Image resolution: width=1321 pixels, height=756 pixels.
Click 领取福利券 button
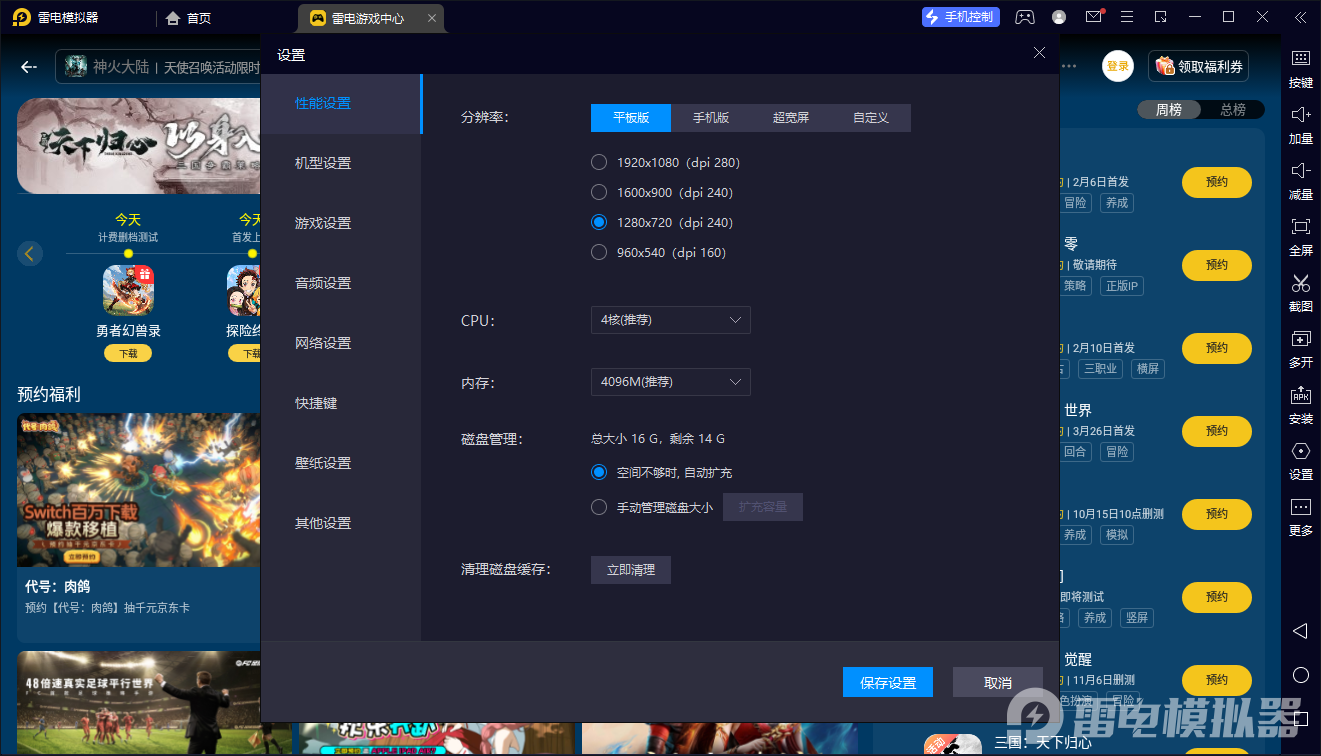coord(1198,67)
